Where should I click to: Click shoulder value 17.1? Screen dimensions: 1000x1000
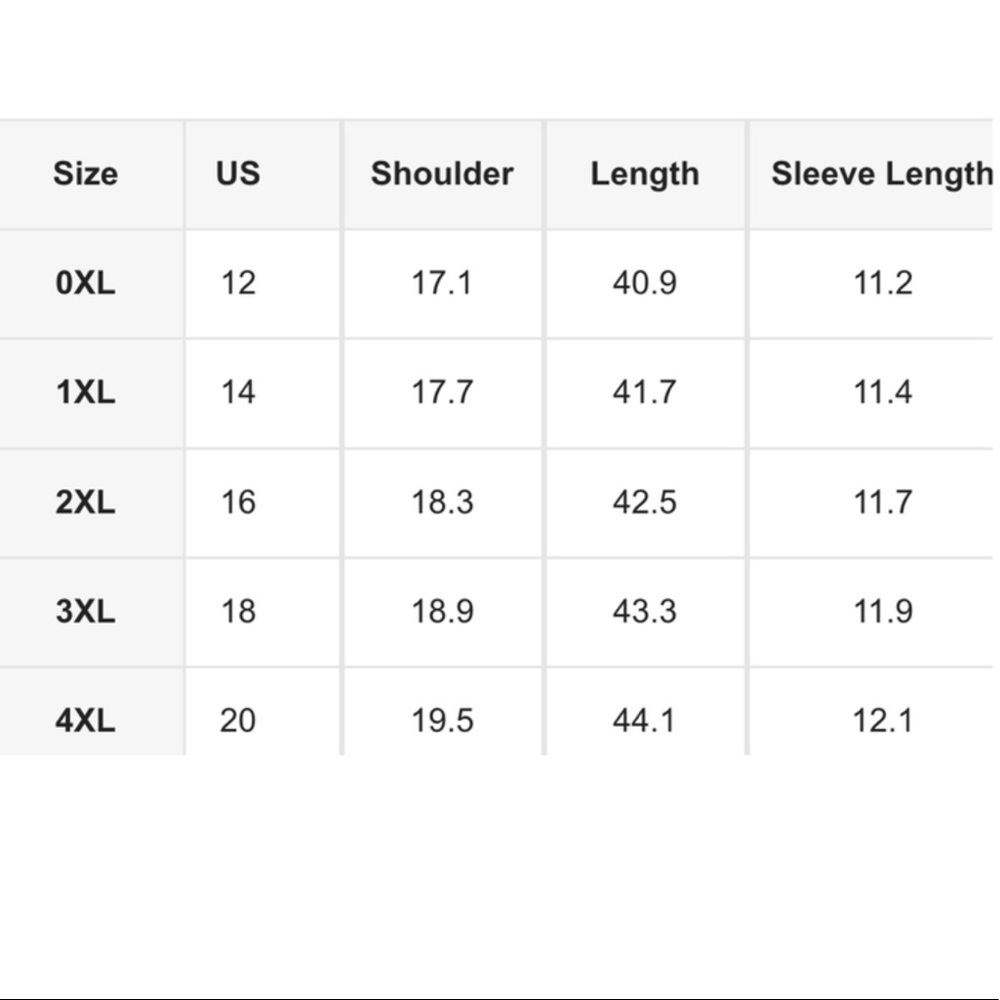(x=442, y=283)
